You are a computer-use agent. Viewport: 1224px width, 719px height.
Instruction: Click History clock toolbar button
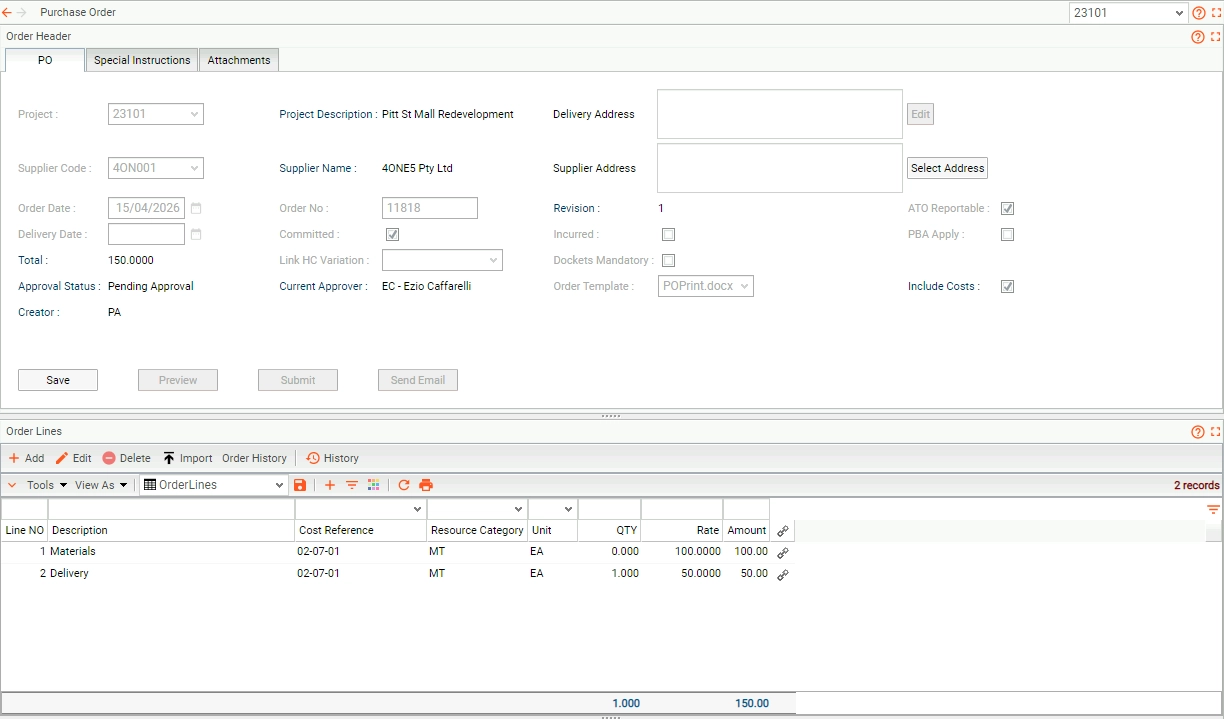click(332, 458)
